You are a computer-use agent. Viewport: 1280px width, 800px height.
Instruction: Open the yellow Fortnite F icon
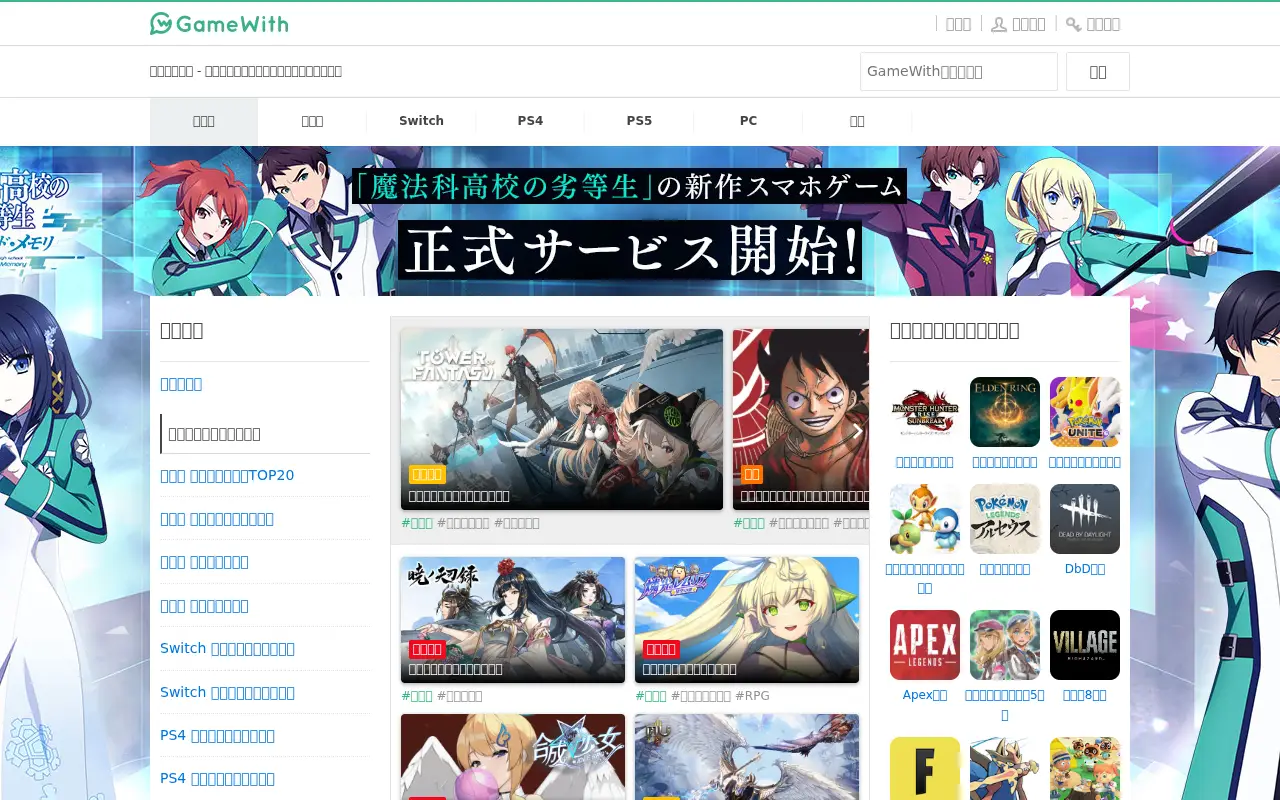coord(925,768)
